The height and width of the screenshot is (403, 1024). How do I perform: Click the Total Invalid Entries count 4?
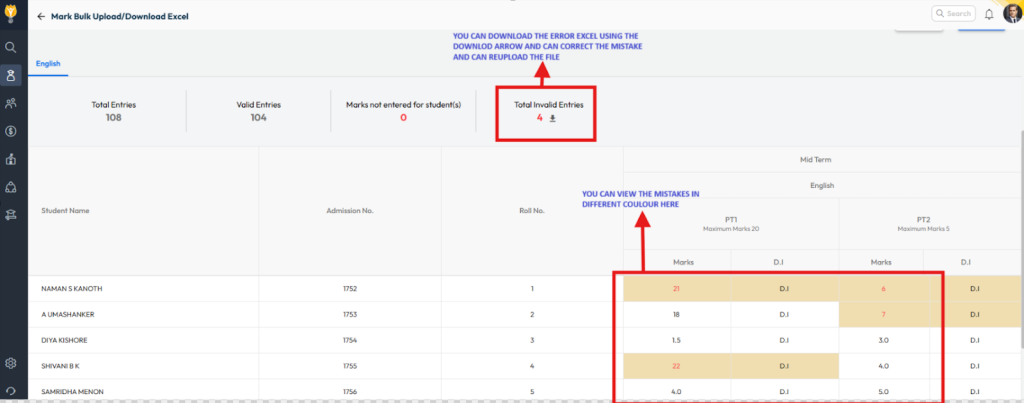pos(539,118)
